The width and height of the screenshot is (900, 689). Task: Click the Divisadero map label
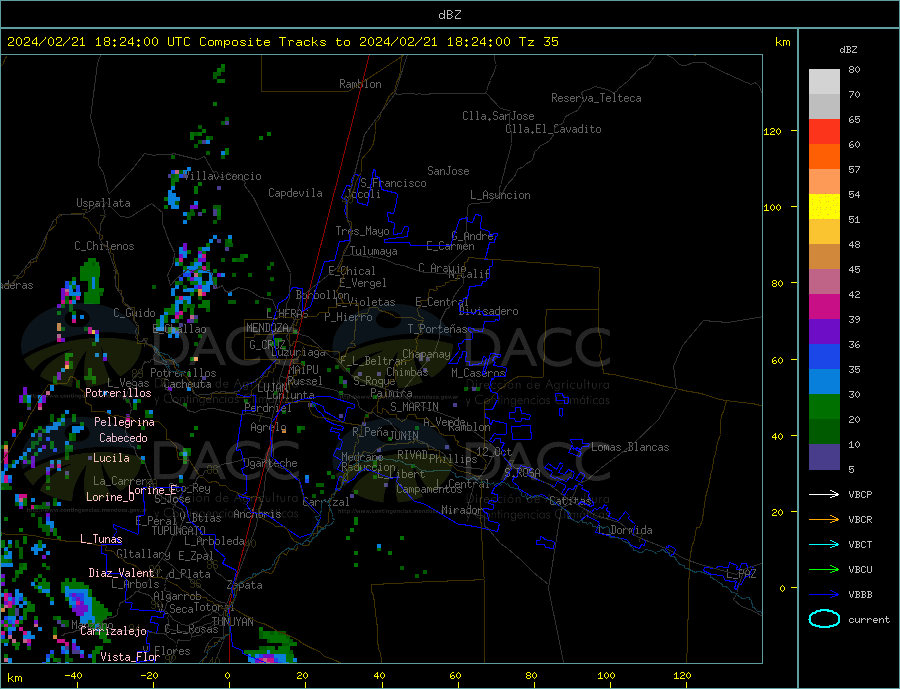[x=488, y=311]
